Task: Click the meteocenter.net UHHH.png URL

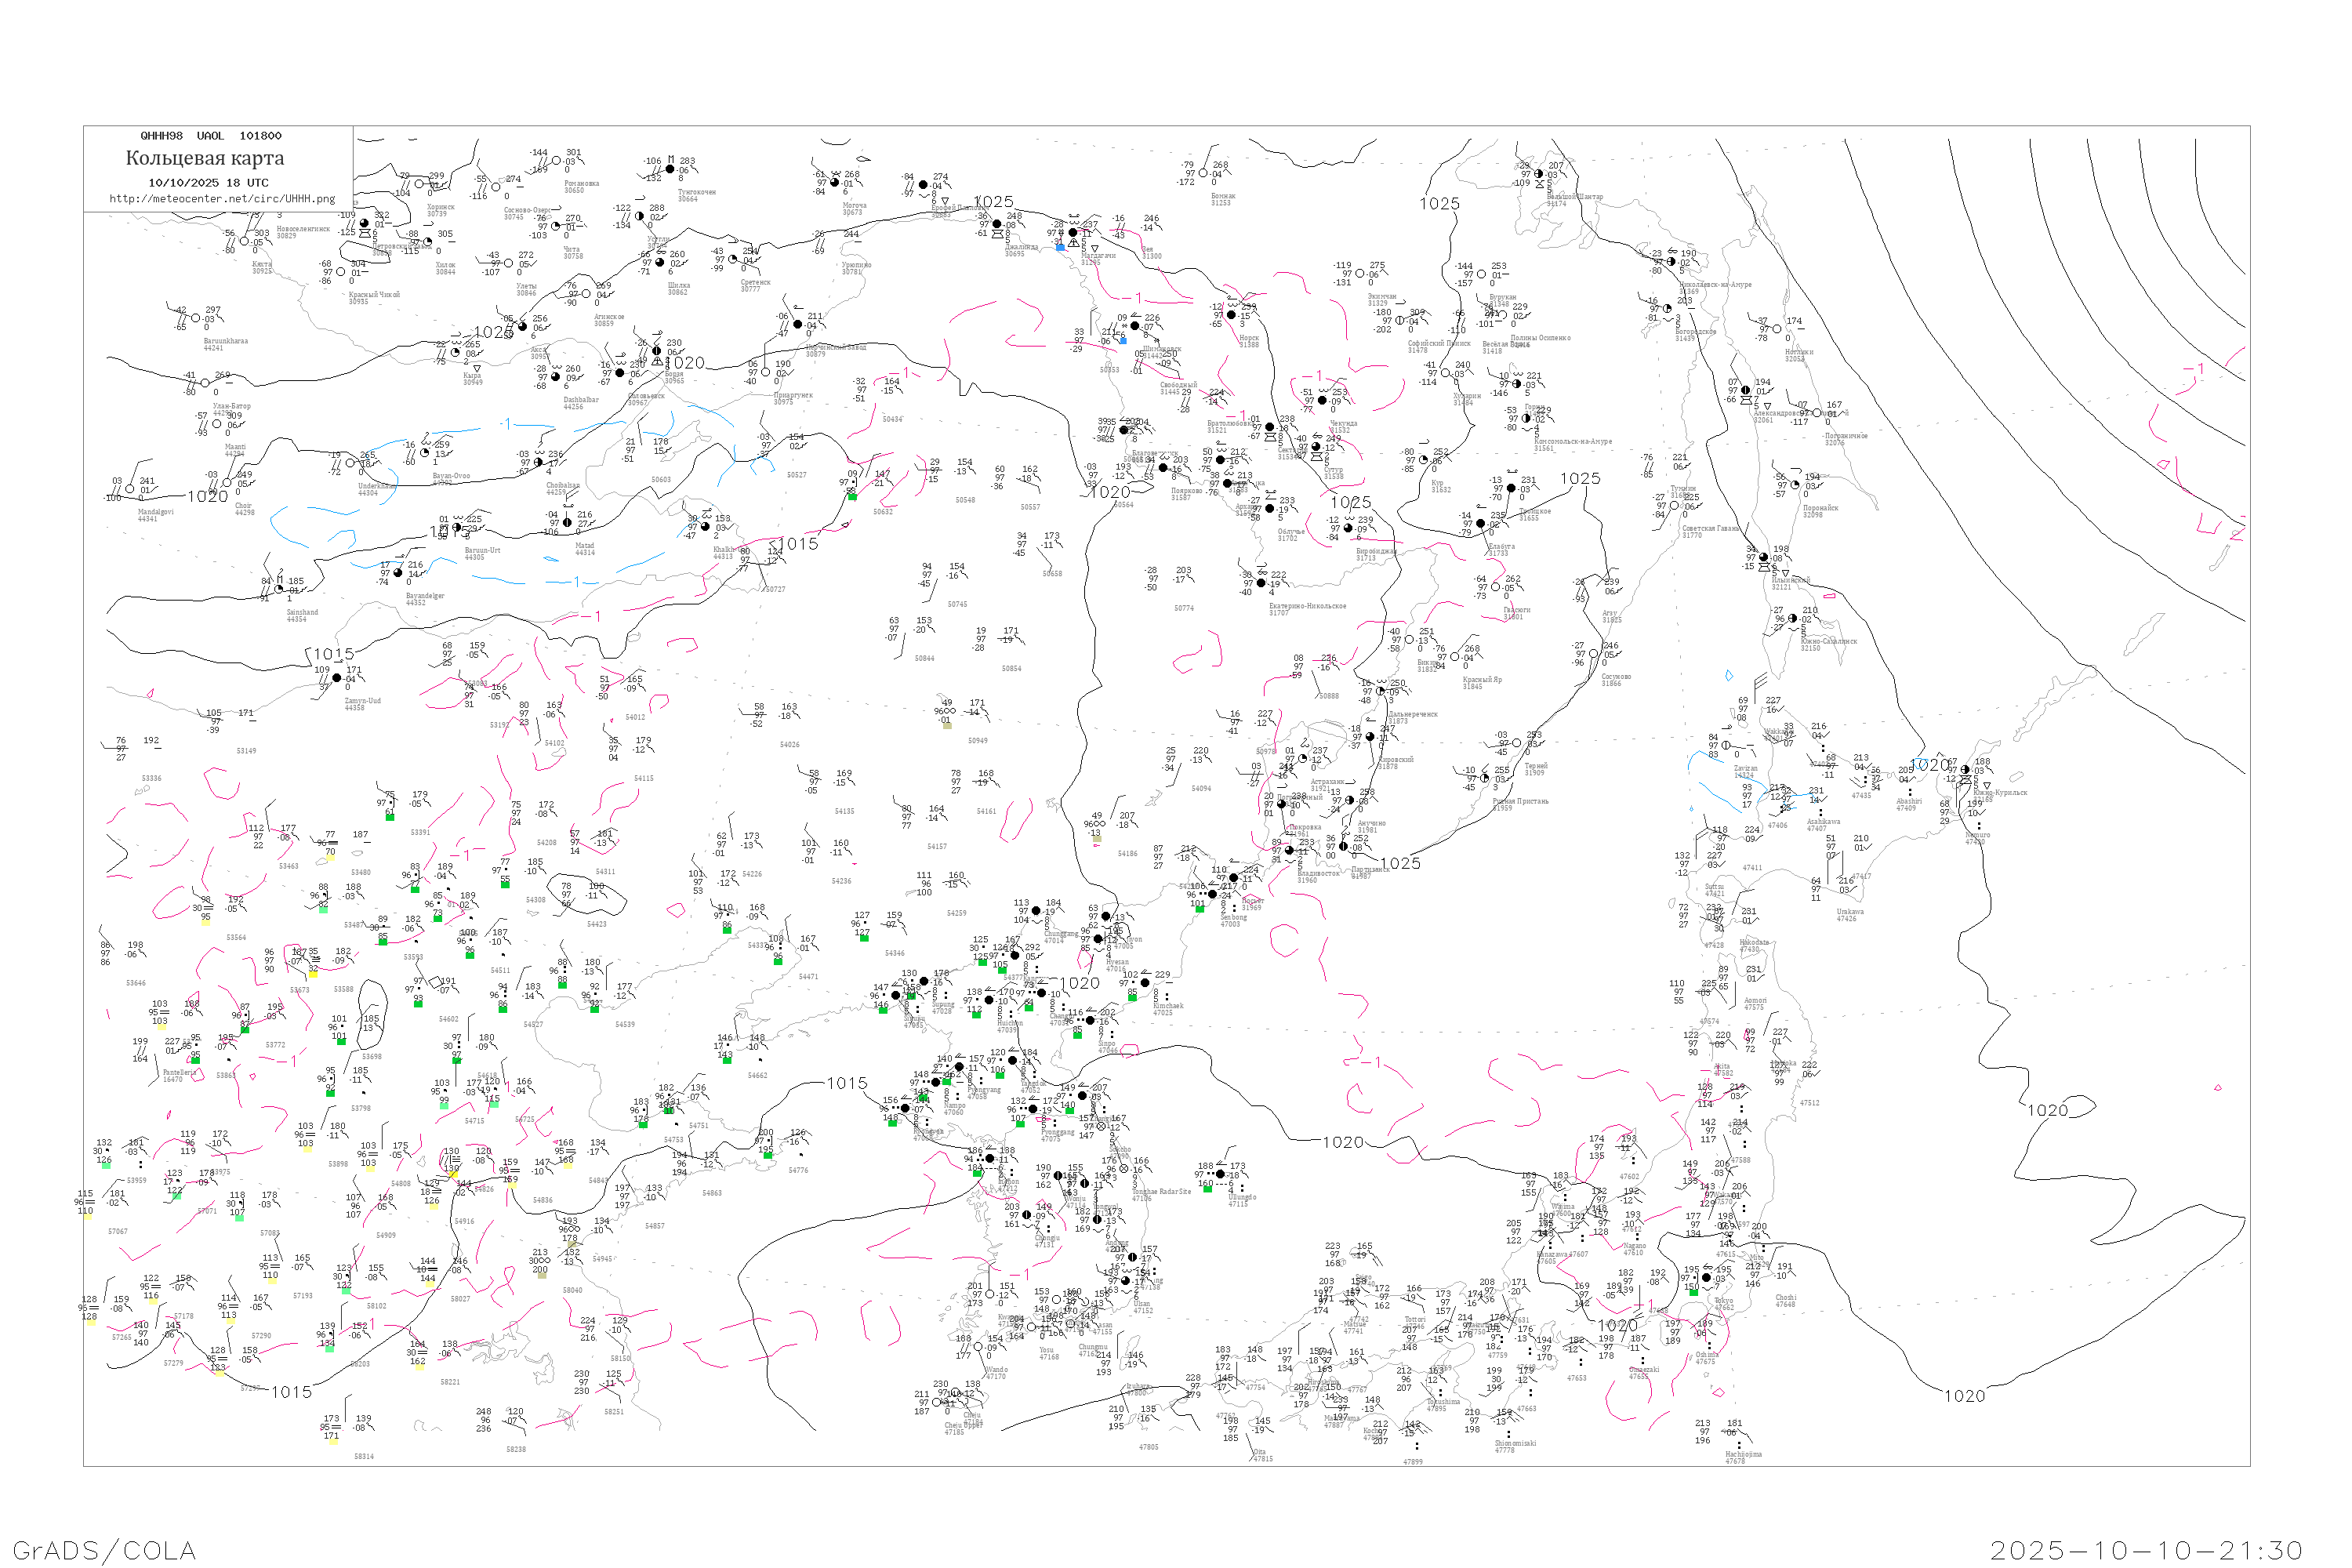Action: pyautogui.click(x=222, y=199)
